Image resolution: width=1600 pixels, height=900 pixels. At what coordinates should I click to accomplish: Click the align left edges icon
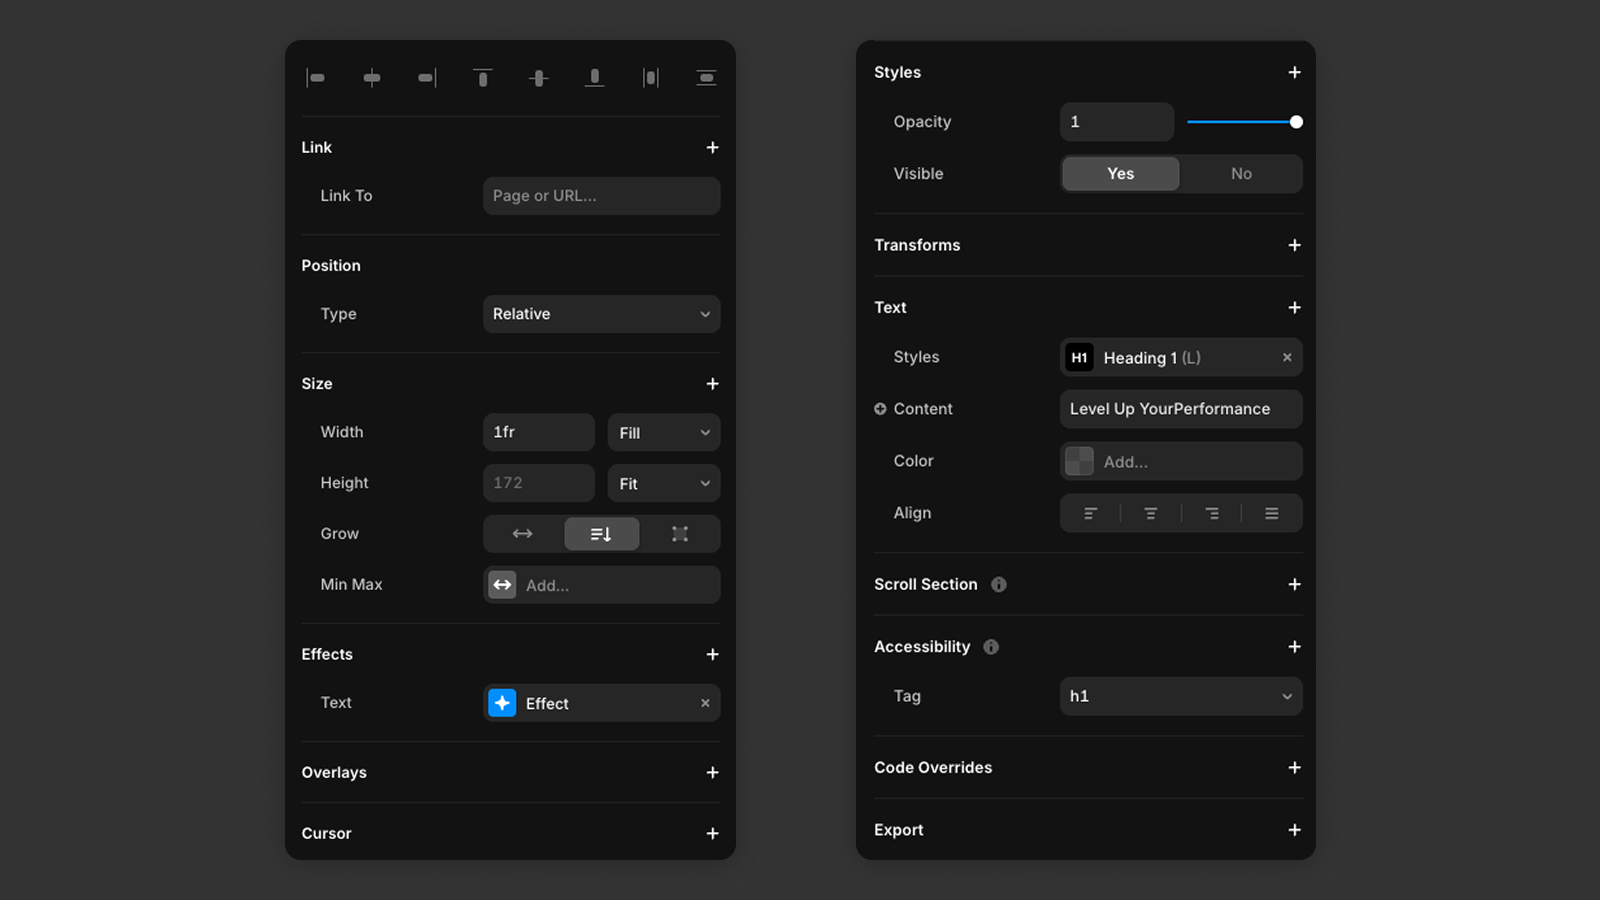click(x=316, y=78)
